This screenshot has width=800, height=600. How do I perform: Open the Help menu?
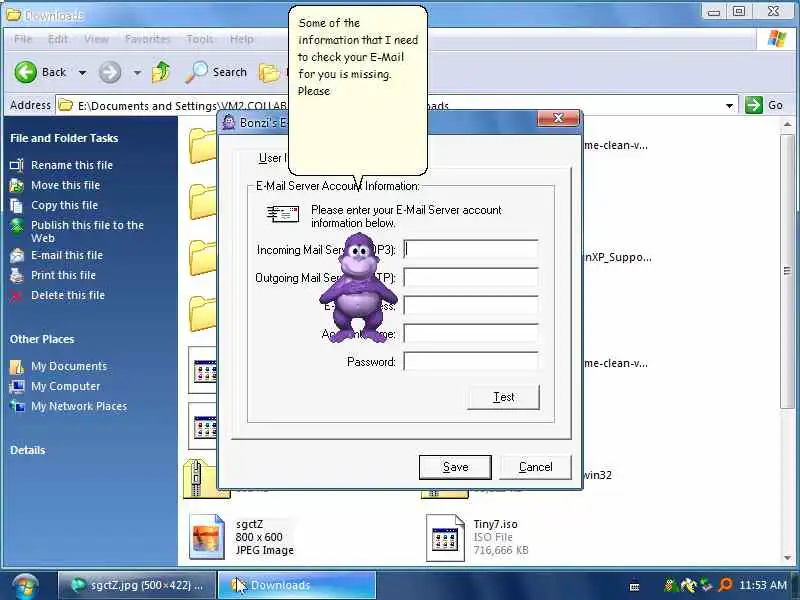click(242, 39)
